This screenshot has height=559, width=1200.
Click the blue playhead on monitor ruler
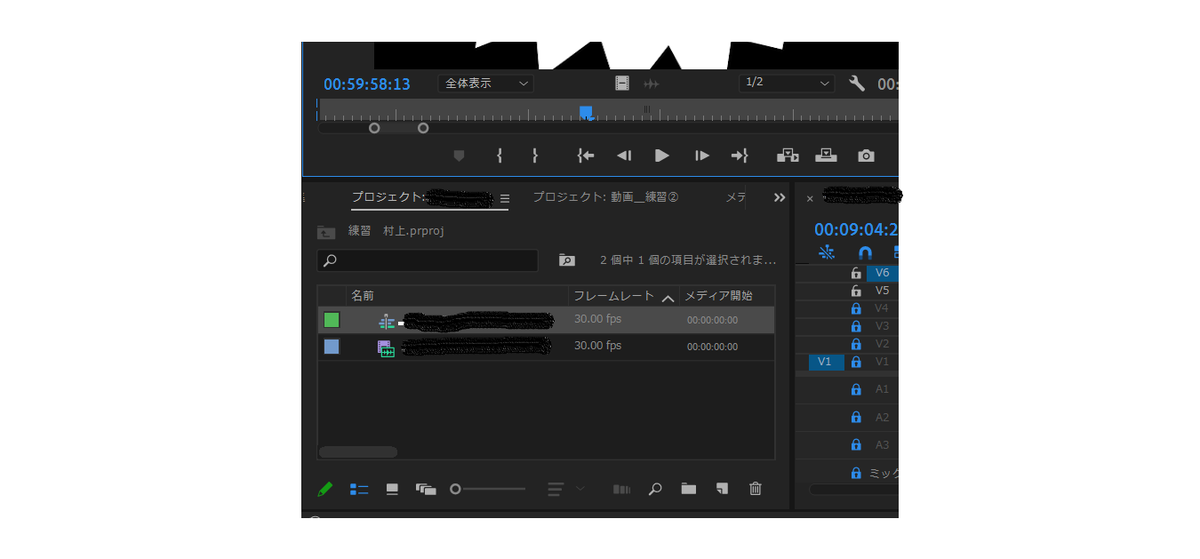[x=586, y=112]
